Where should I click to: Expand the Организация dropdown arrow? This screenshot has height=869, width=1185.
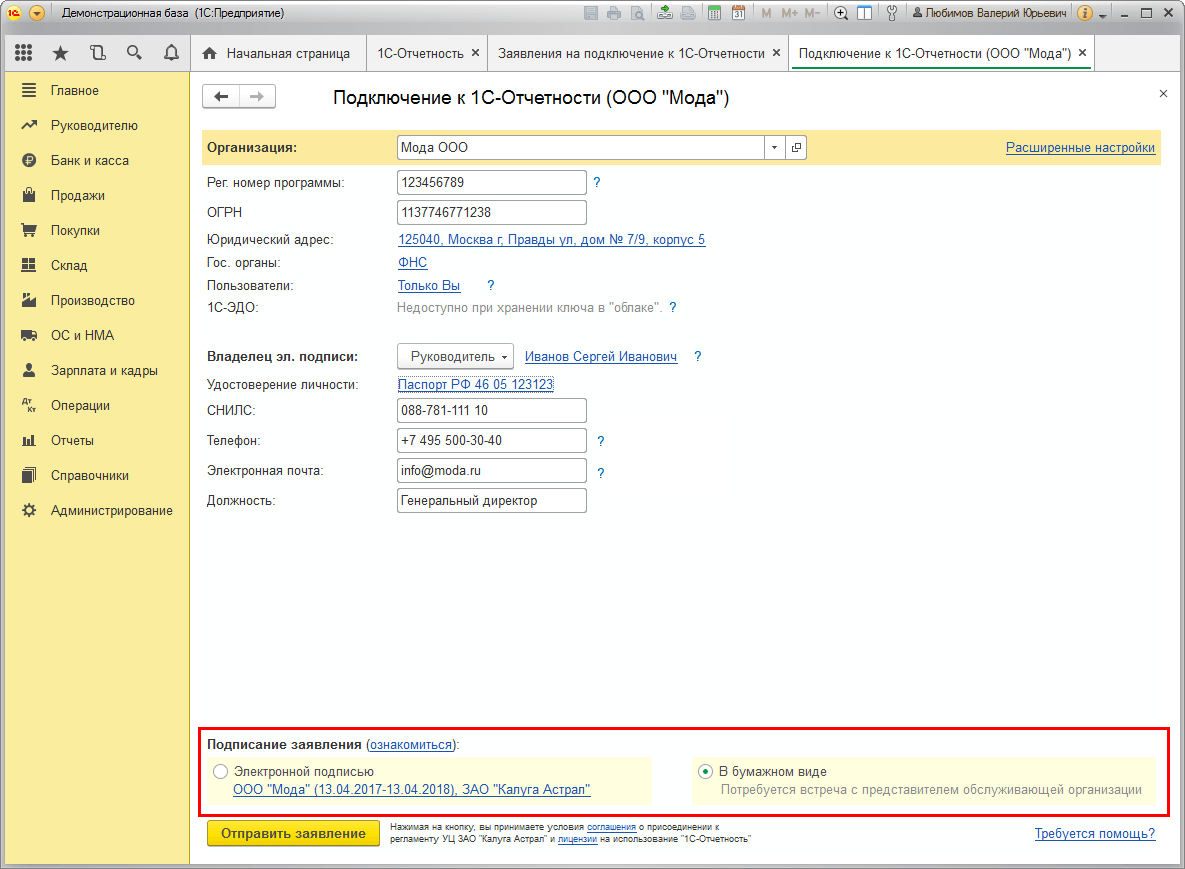[x=775, y=147]
